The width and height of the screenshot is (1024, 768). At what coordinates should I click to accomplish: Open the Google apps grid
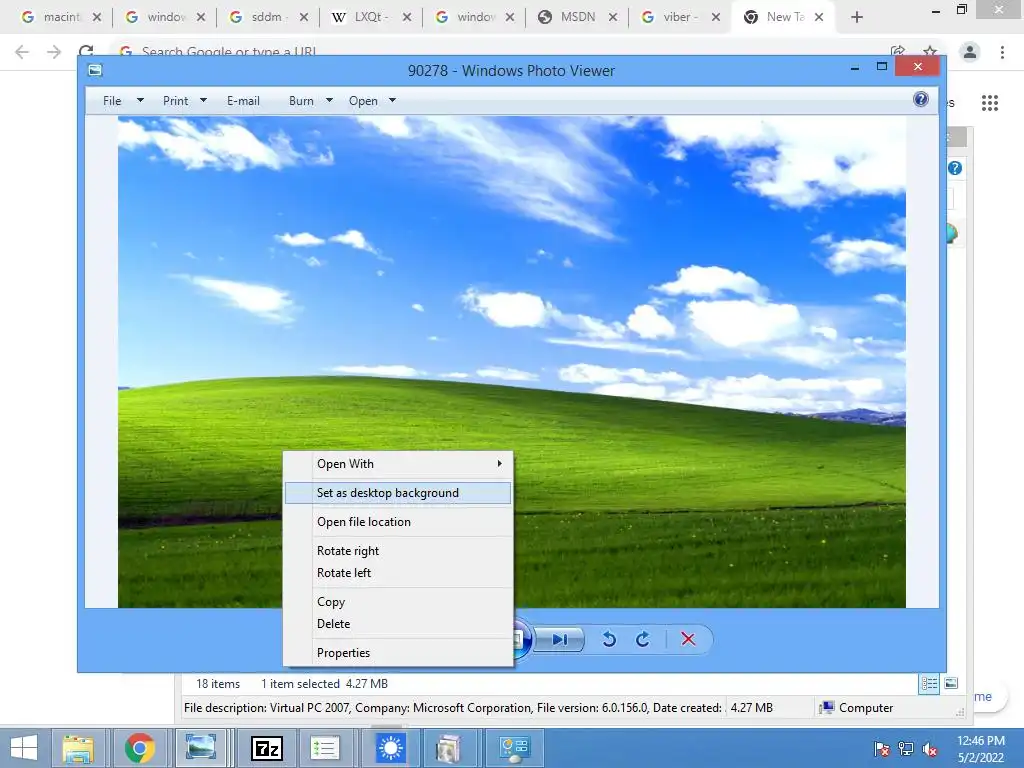pyautogui.click(x=990, y=103)
